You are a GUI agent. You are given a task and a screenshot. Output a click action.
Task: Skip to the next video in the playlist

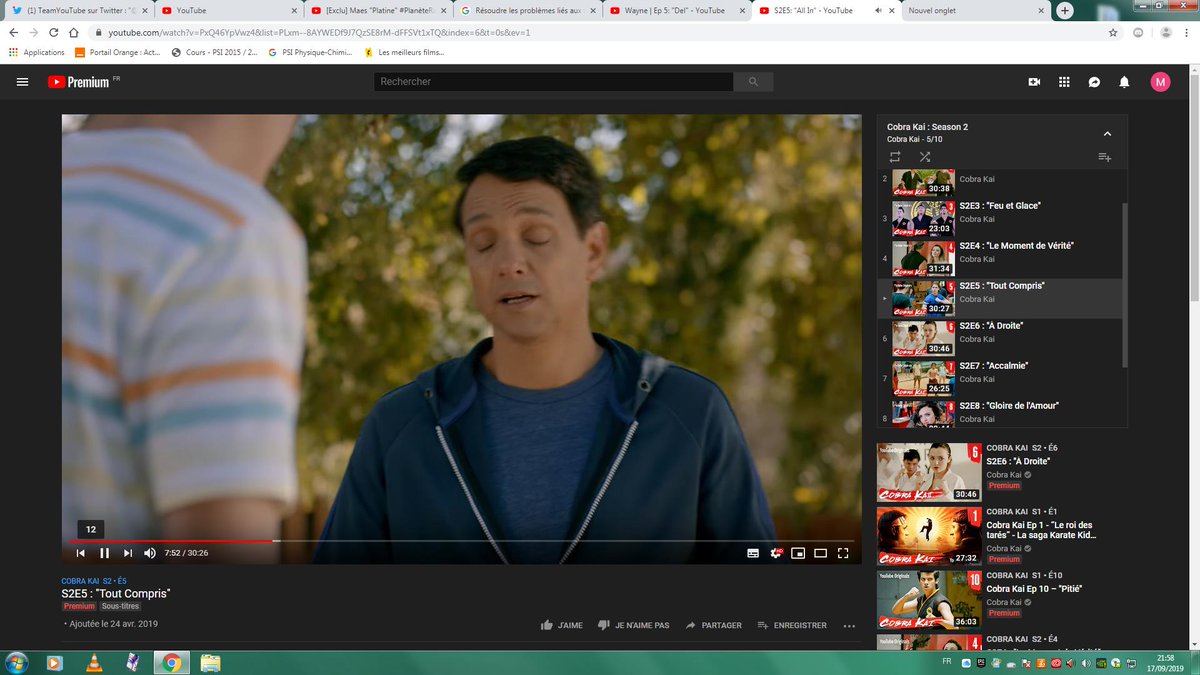pyautogui.click(x=127, y=553)
